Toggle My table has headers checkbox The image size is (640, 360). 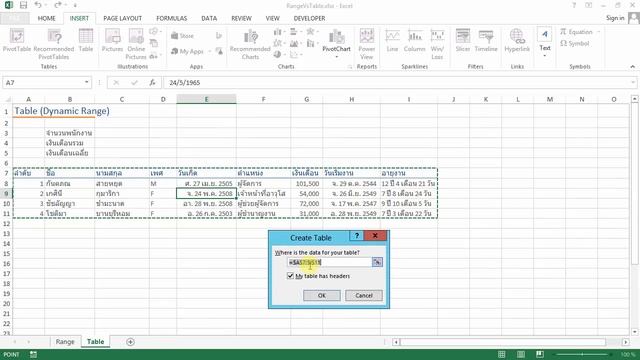tap(290, 276)
